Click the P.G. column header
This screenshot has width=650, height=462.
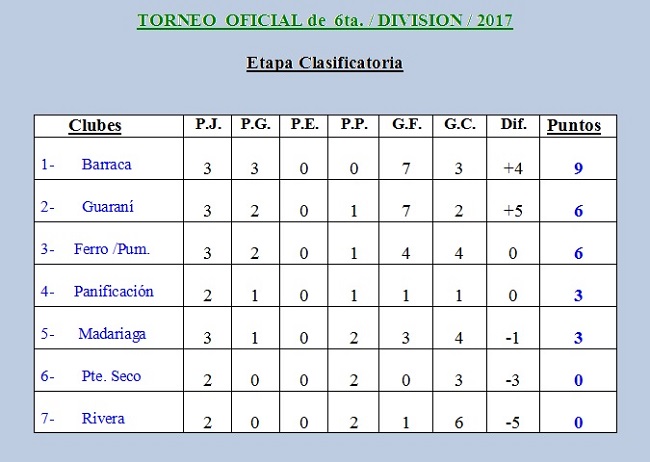(255, 125)
